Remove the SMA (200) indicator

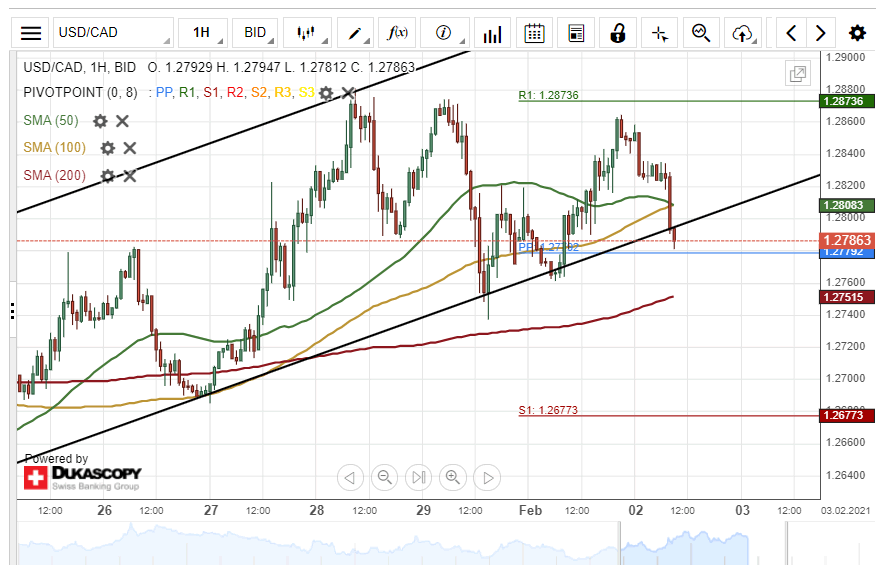point(130,176)
